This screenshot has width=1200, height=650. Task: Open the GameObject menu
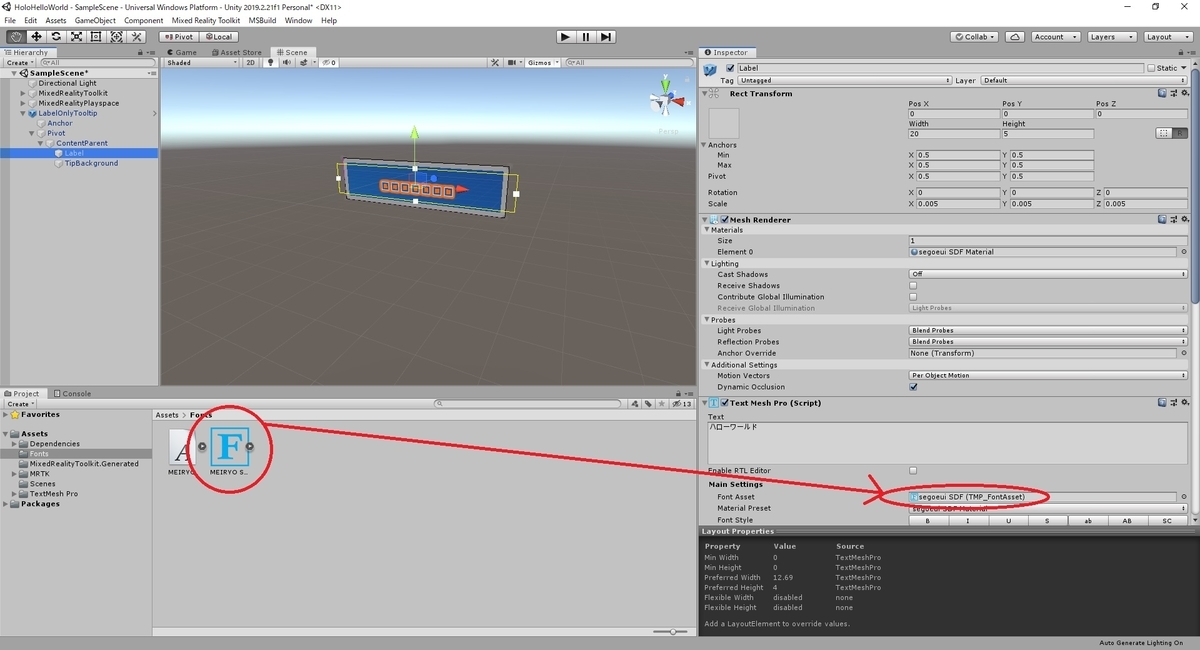click(95, 20)
